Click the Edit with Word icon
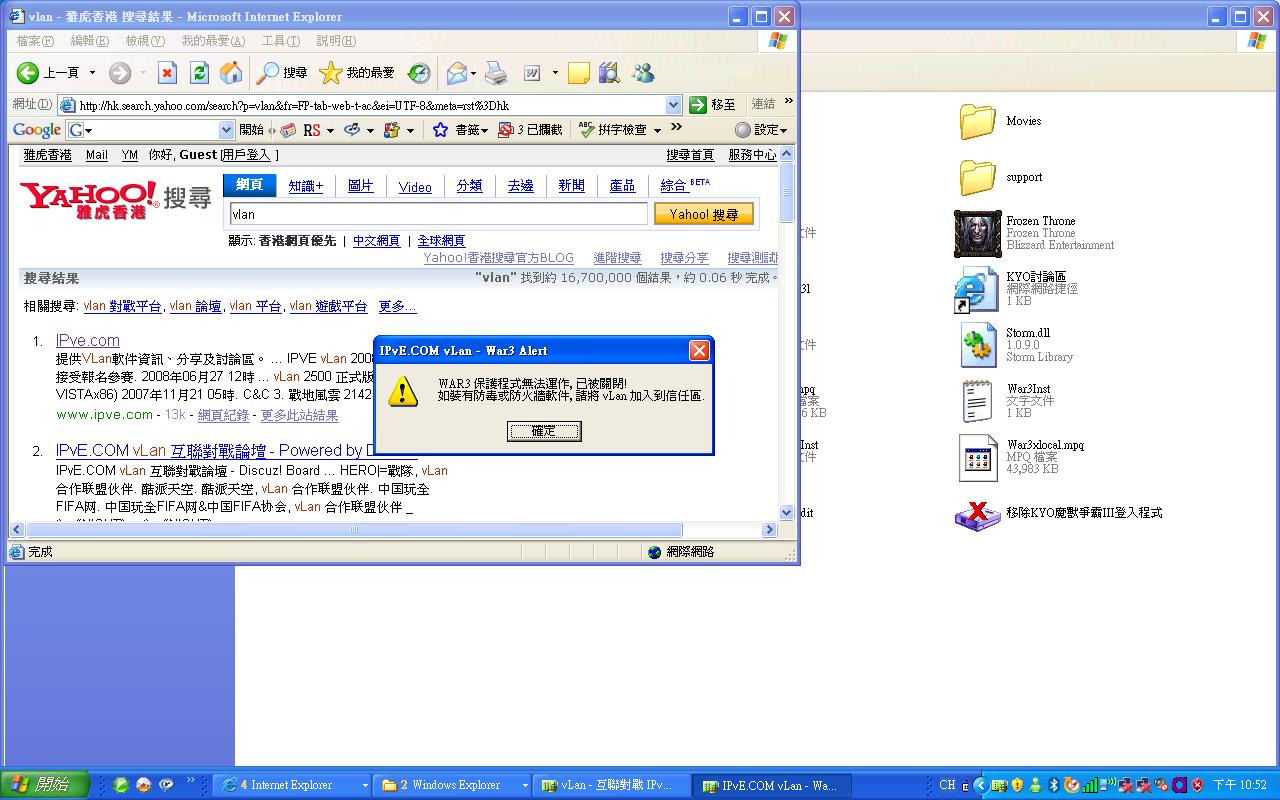 [532, 73]
